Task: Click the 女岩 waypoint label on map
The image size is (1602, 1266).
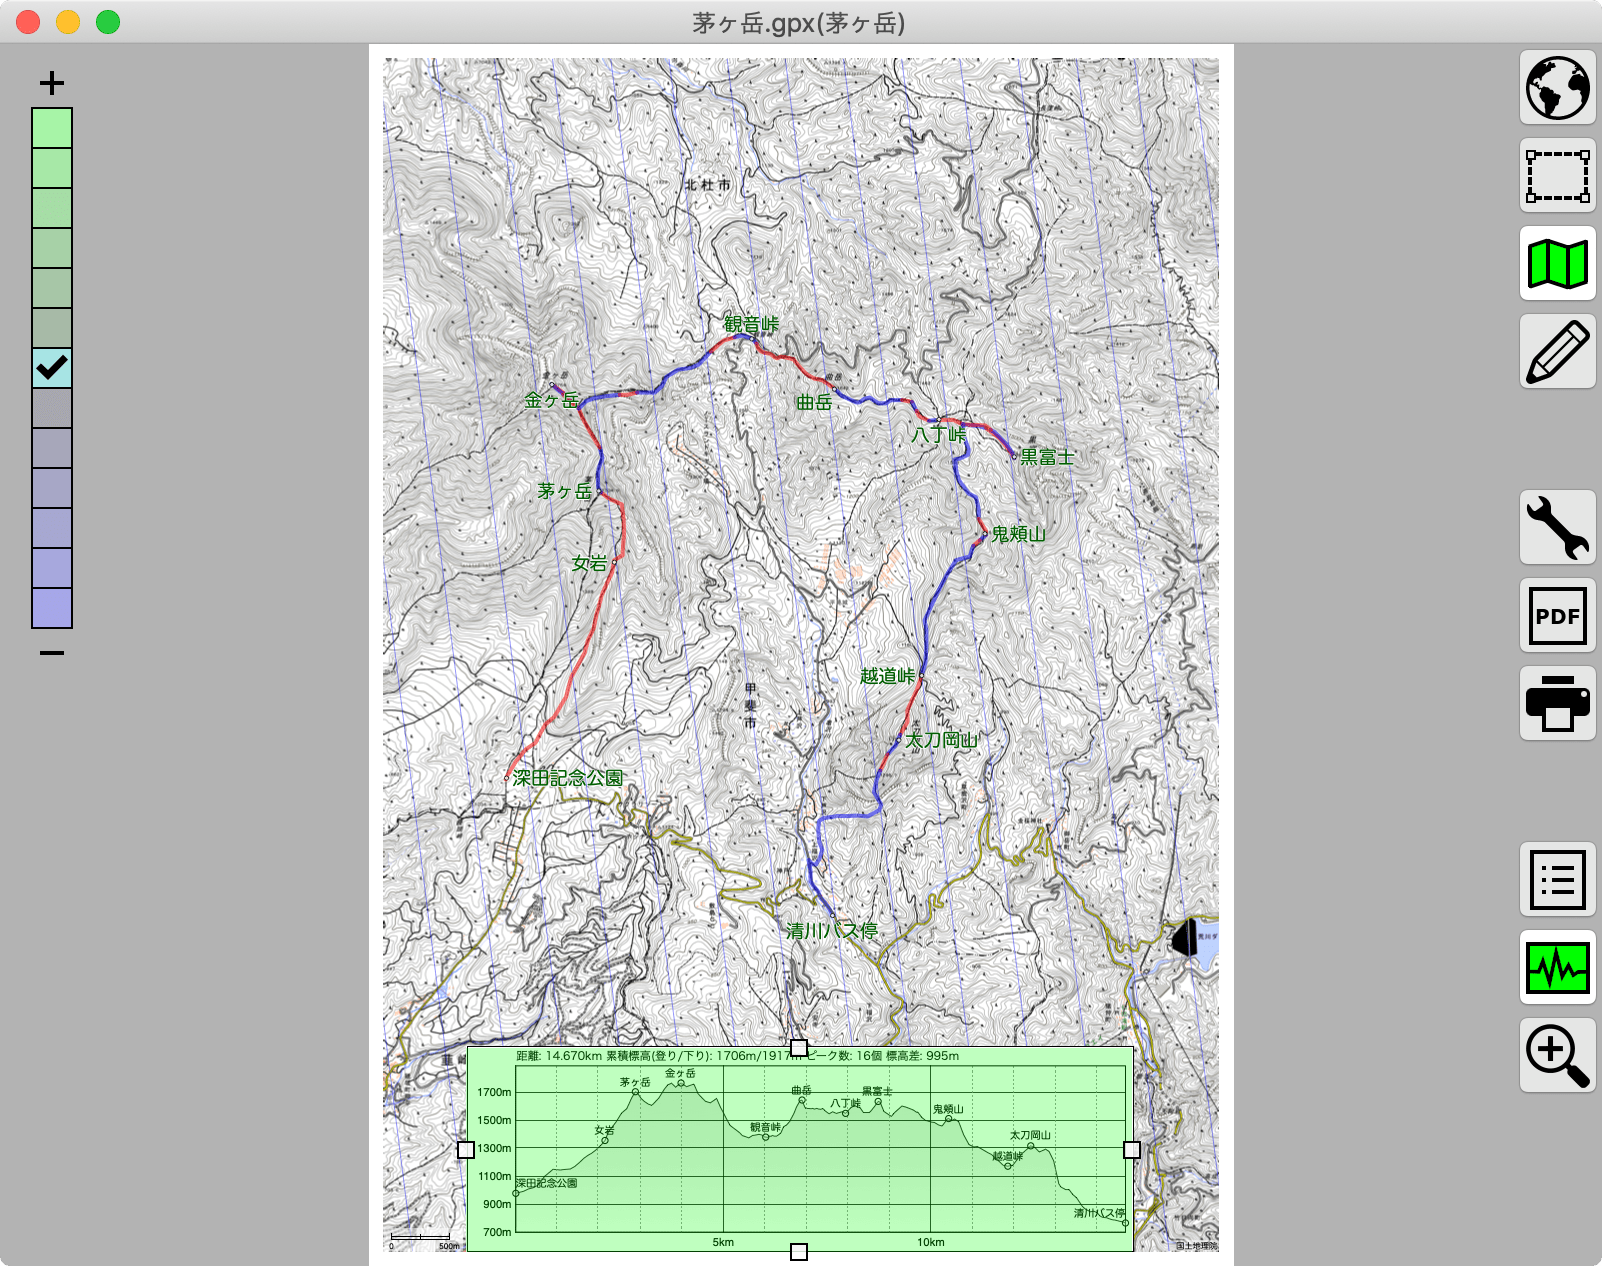Action: click(590, 564)
